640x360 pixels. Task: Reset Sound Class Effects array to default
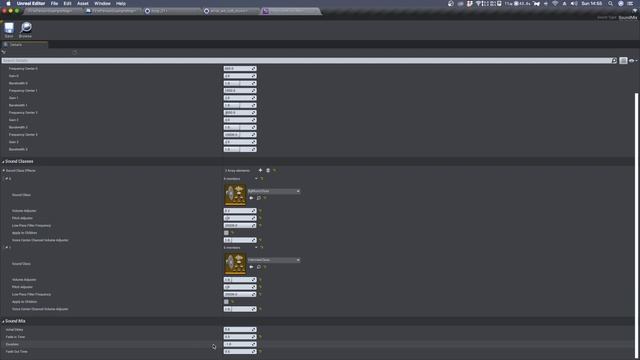[274, 170]
